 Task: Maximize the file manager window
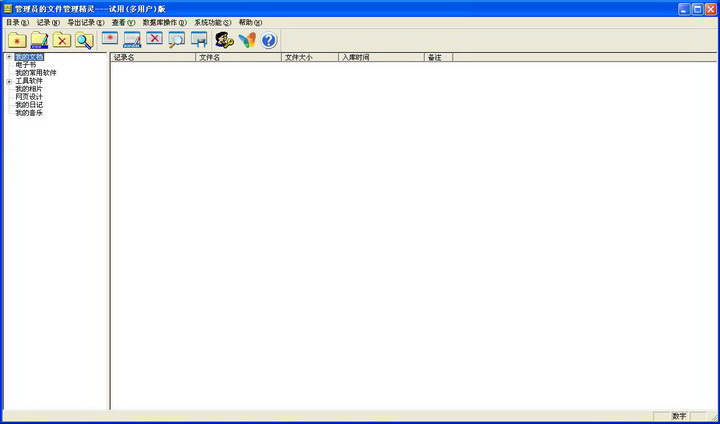pos(698,9)
